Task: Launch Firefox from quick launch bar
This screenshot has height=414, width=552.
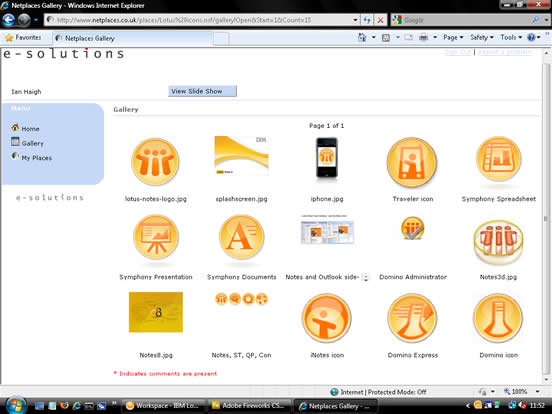Action: pyautogui.click(x=64, y=406)
